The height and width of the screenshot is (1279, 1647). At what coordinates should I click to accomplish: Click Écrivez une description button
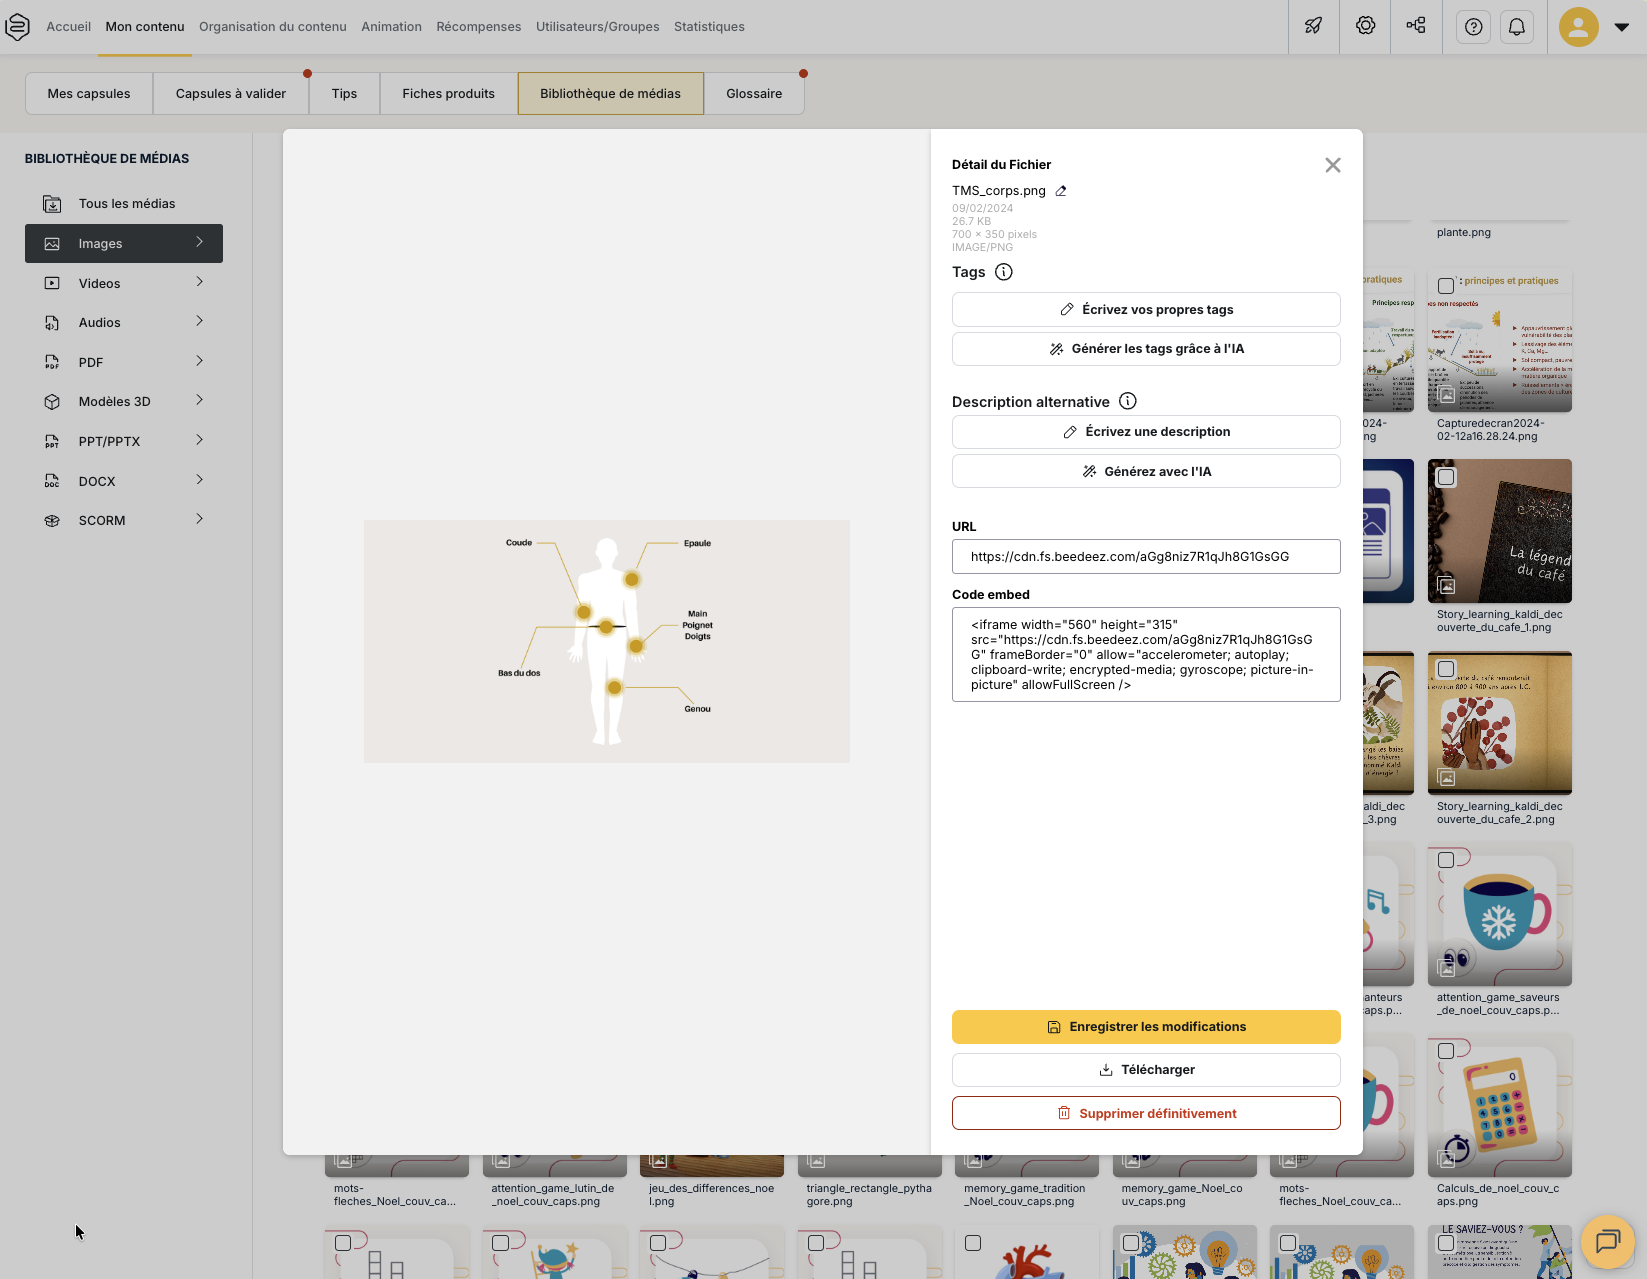click(1146, 432)
